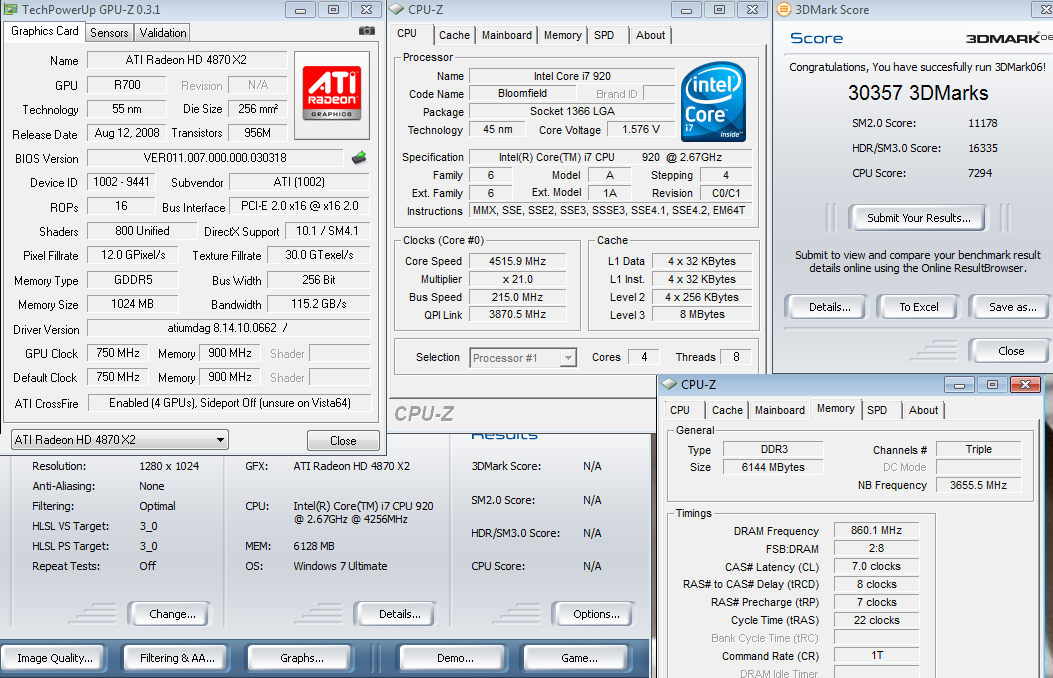This screenshot has height=678, width=1053.
Task: Click the 3DMark Score window orange icon
Action: [783, 9]
